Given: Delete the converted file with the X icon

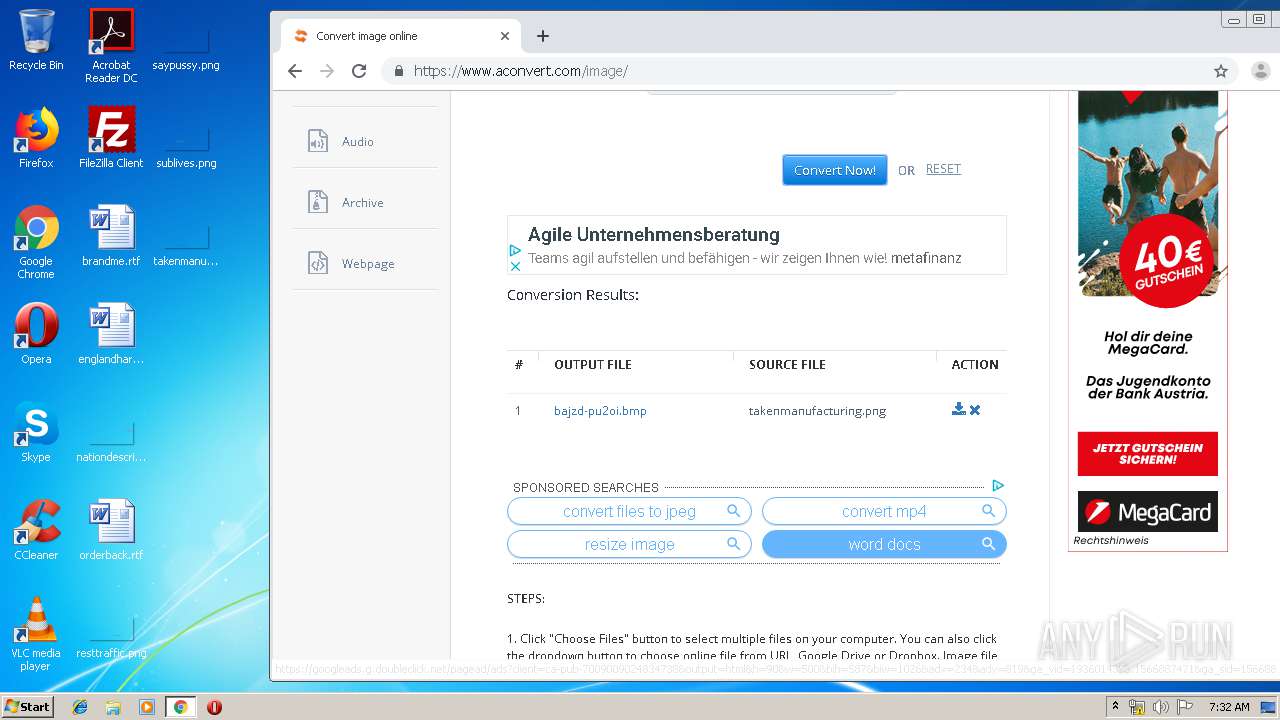Looking at the screenshot, I should [x=975, y=410].
